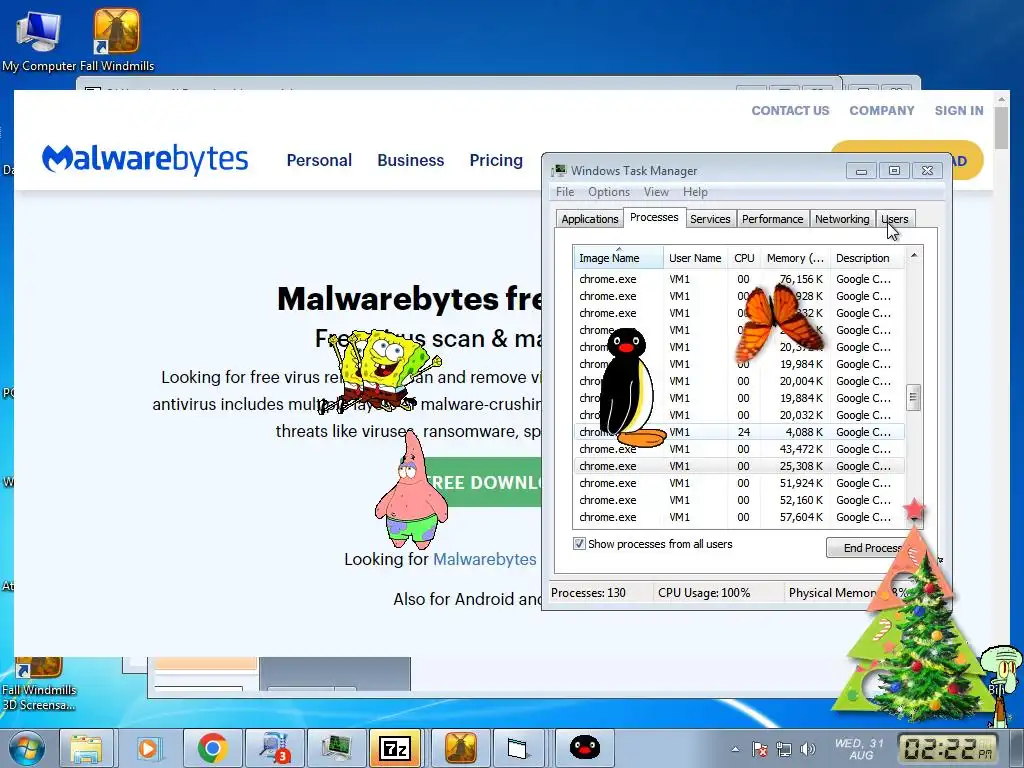The image size is (1024, 768).
Task: Open Pricing navigation item
Action: click(496, 160)
